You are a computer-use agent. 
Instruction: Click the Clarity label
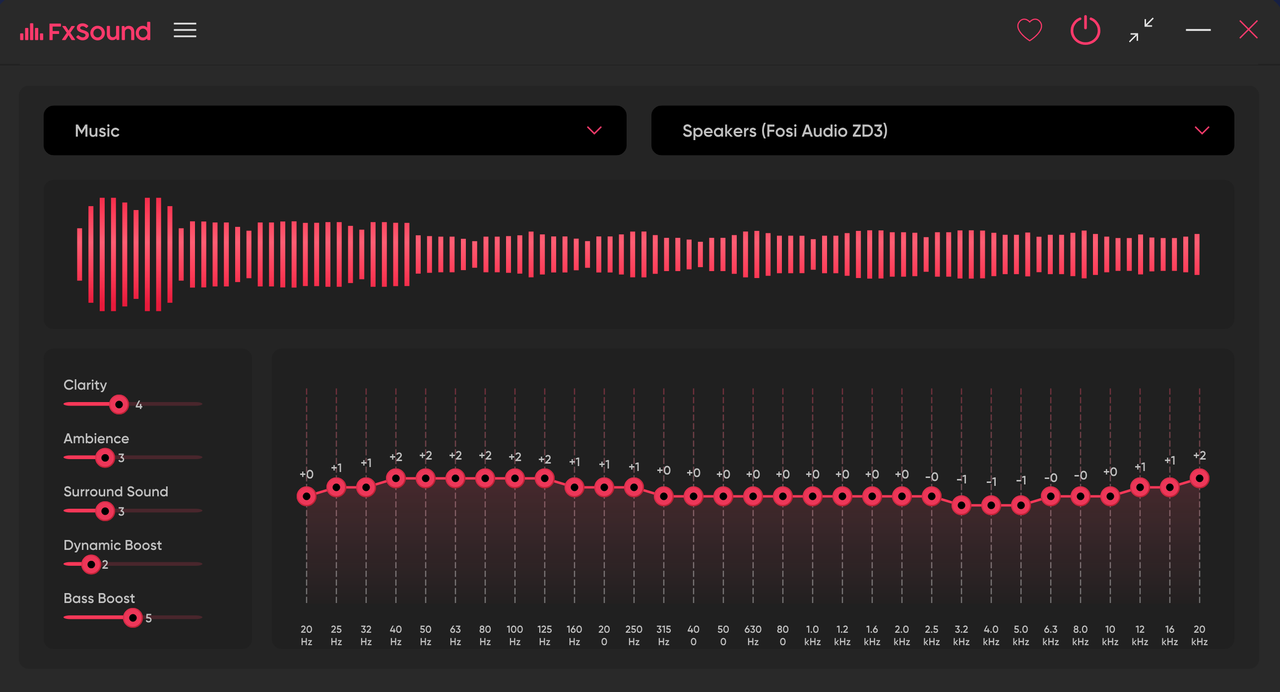coord(85,385)
